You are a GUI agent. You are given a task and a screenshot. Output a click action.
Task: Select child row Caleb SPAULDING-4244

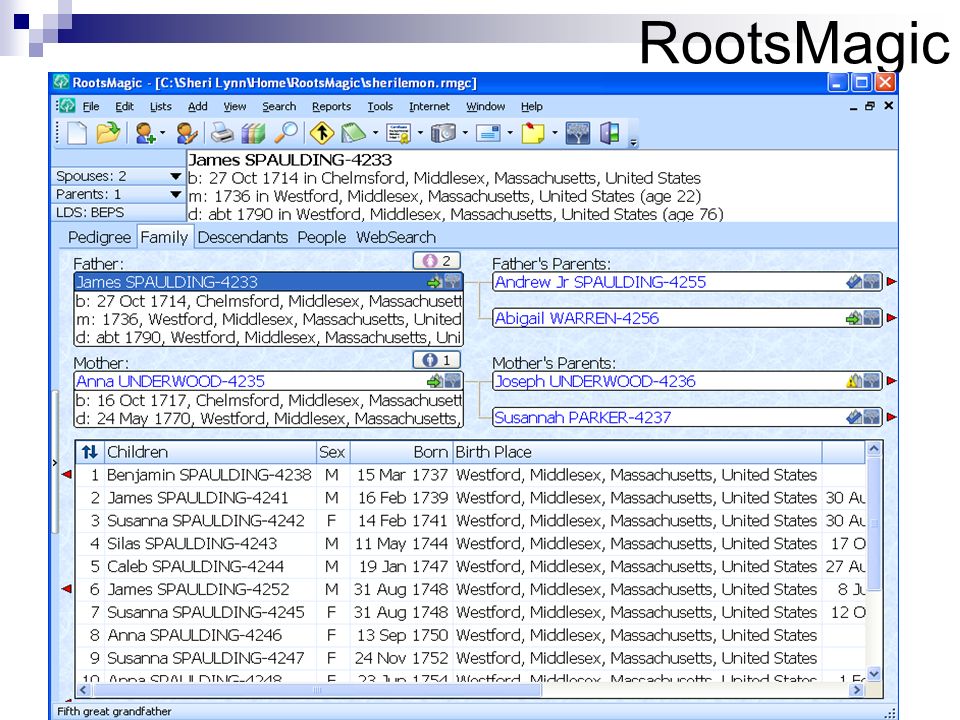coord(470,566)
